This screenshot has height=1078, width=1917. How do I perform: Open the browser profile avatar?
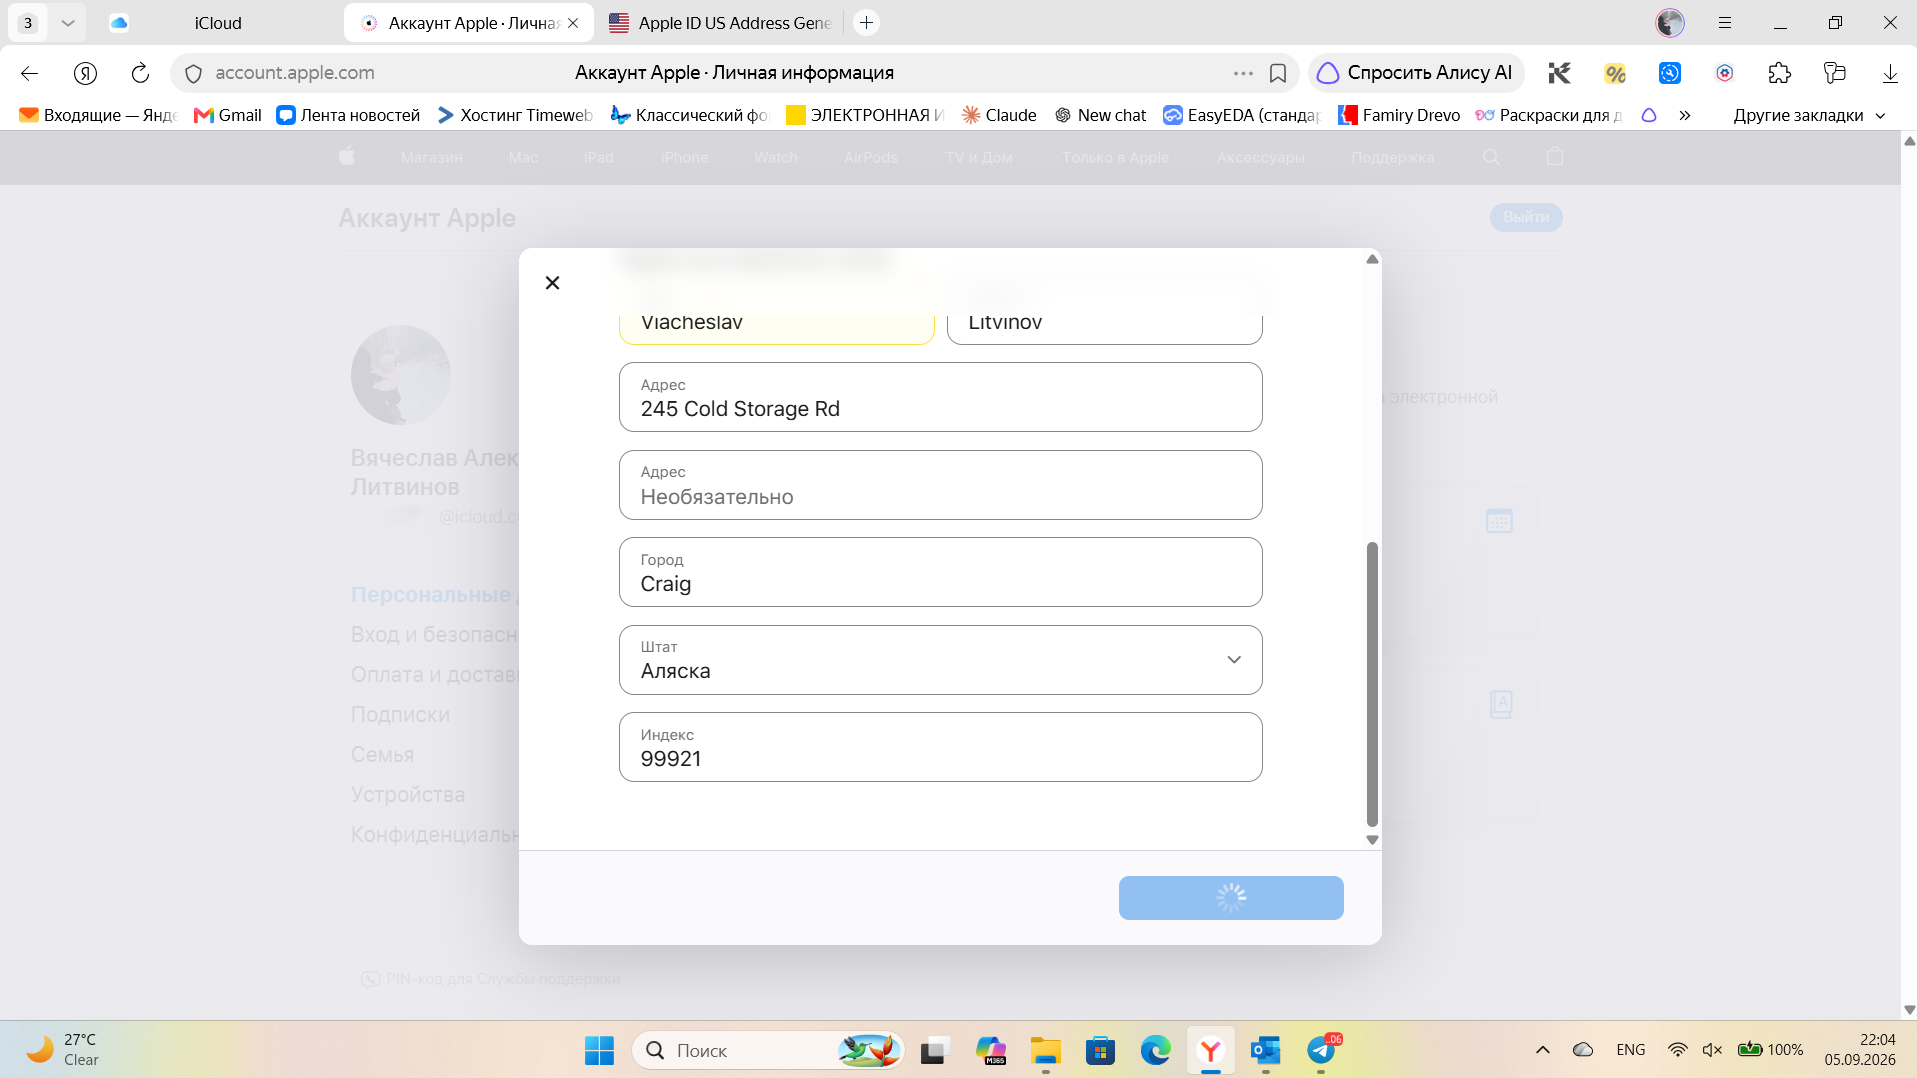pyautogui.click(x=1670, y=22)
